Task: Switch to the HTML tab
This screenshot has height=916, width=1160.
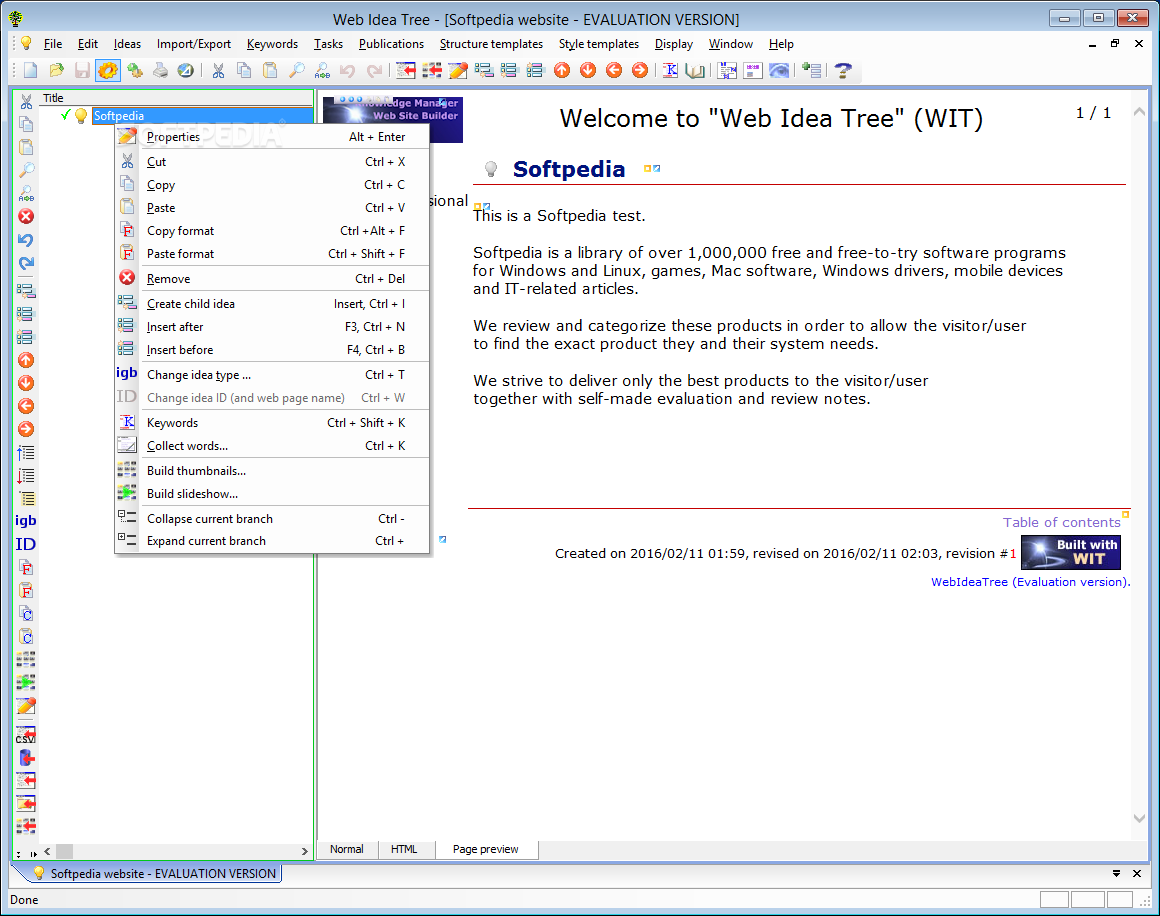Action: (x=404, y=849)
